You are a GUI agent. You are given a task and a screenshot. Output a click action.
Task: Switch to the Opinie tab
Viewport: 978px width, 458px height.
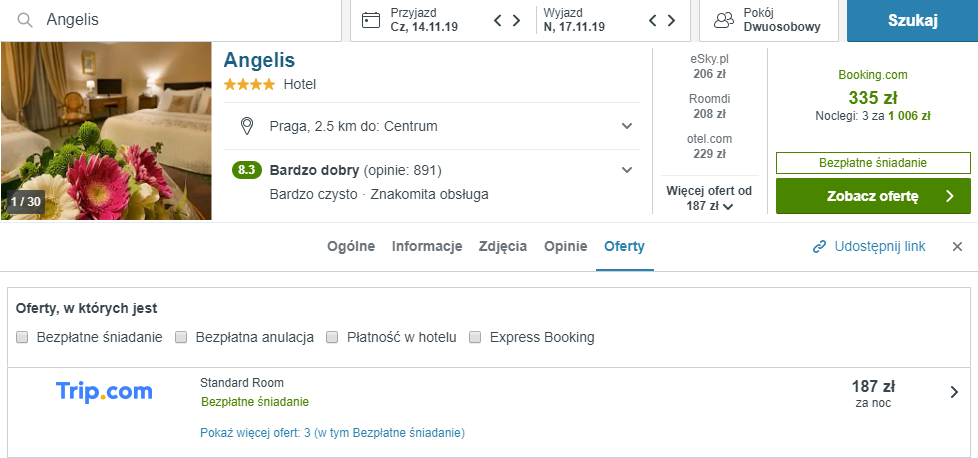(566, 246)
